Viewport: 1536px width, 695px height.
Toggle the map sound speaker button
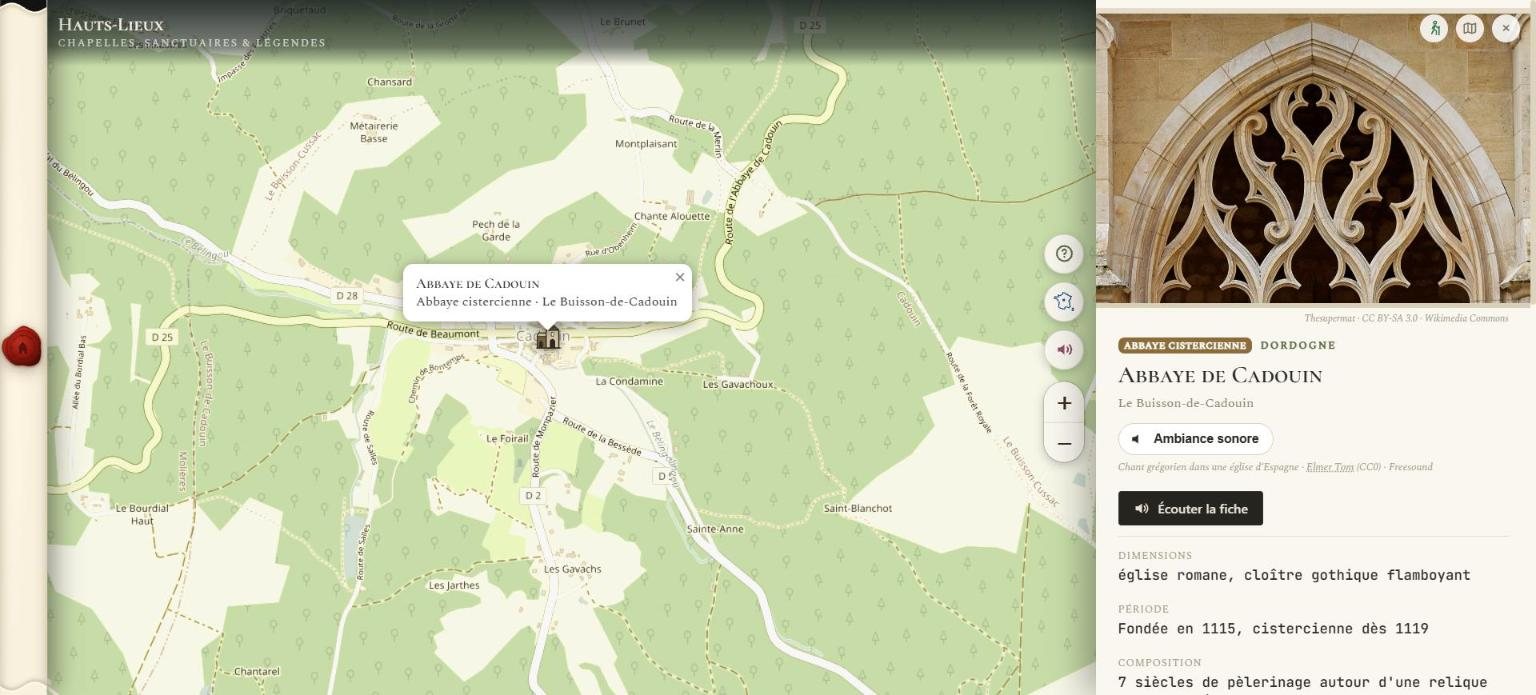[1064, 350]
